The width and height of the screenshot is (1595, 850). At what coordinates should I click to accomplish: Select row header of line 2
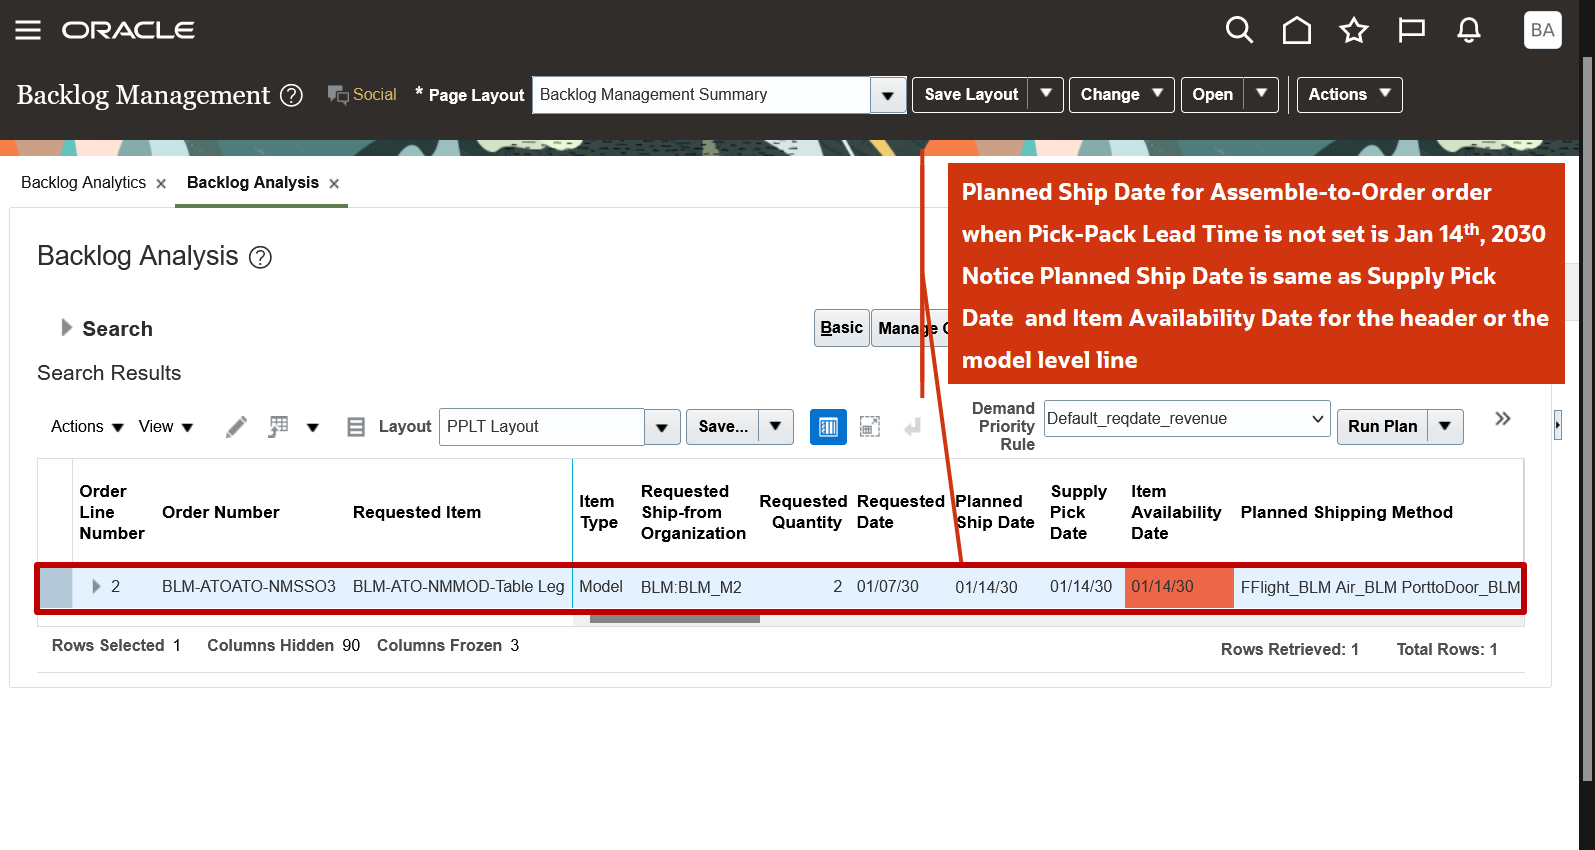(x=55, y=587)
